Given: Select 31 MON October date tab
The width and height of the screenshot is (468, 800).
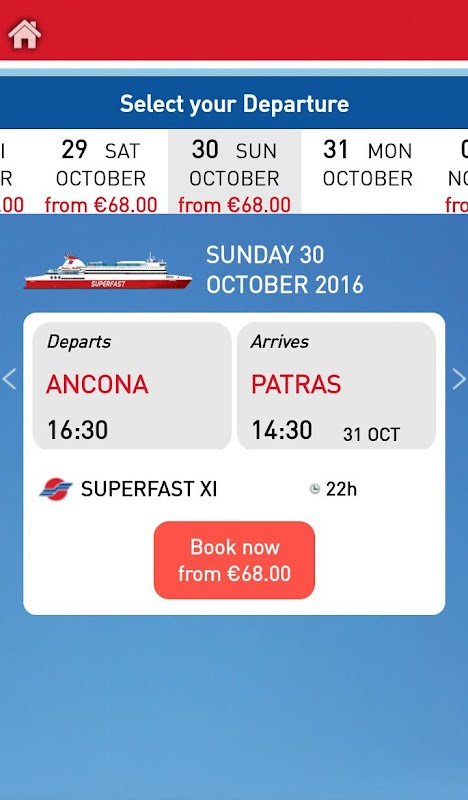Looking at the screenshot, I should click(367, 172).
